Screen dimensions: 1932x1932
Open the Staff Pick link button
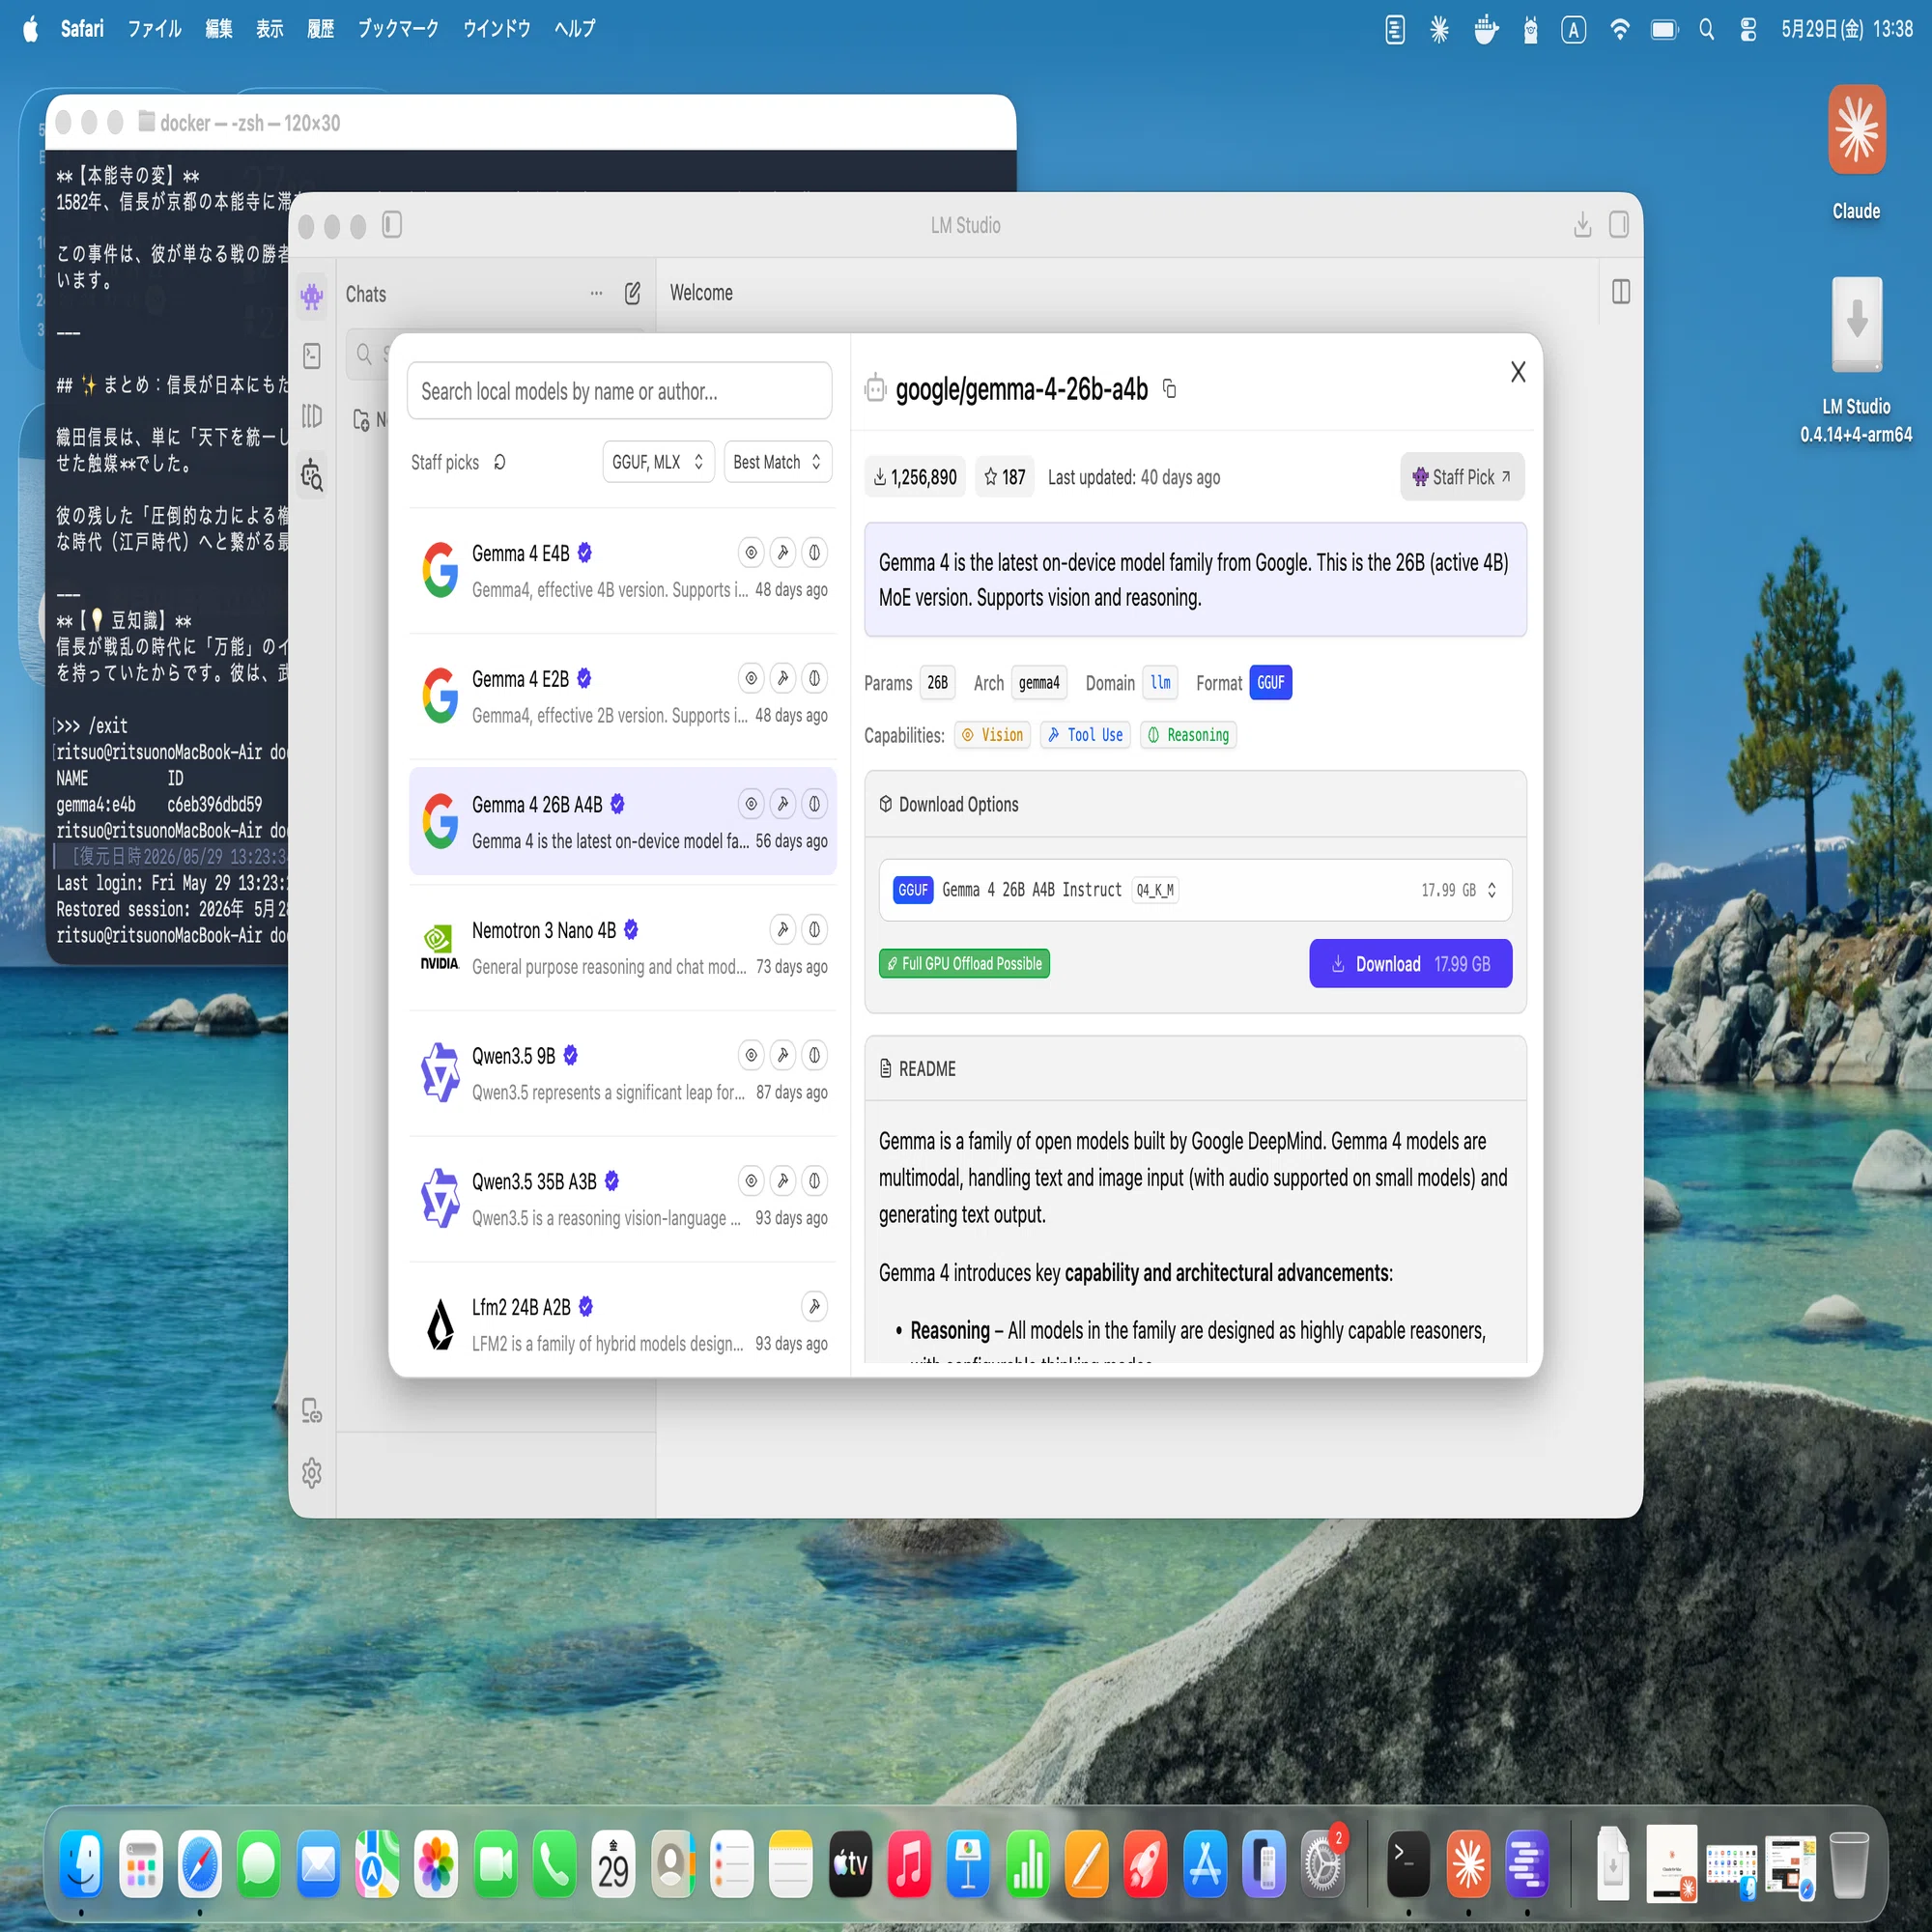point(1461,477)
